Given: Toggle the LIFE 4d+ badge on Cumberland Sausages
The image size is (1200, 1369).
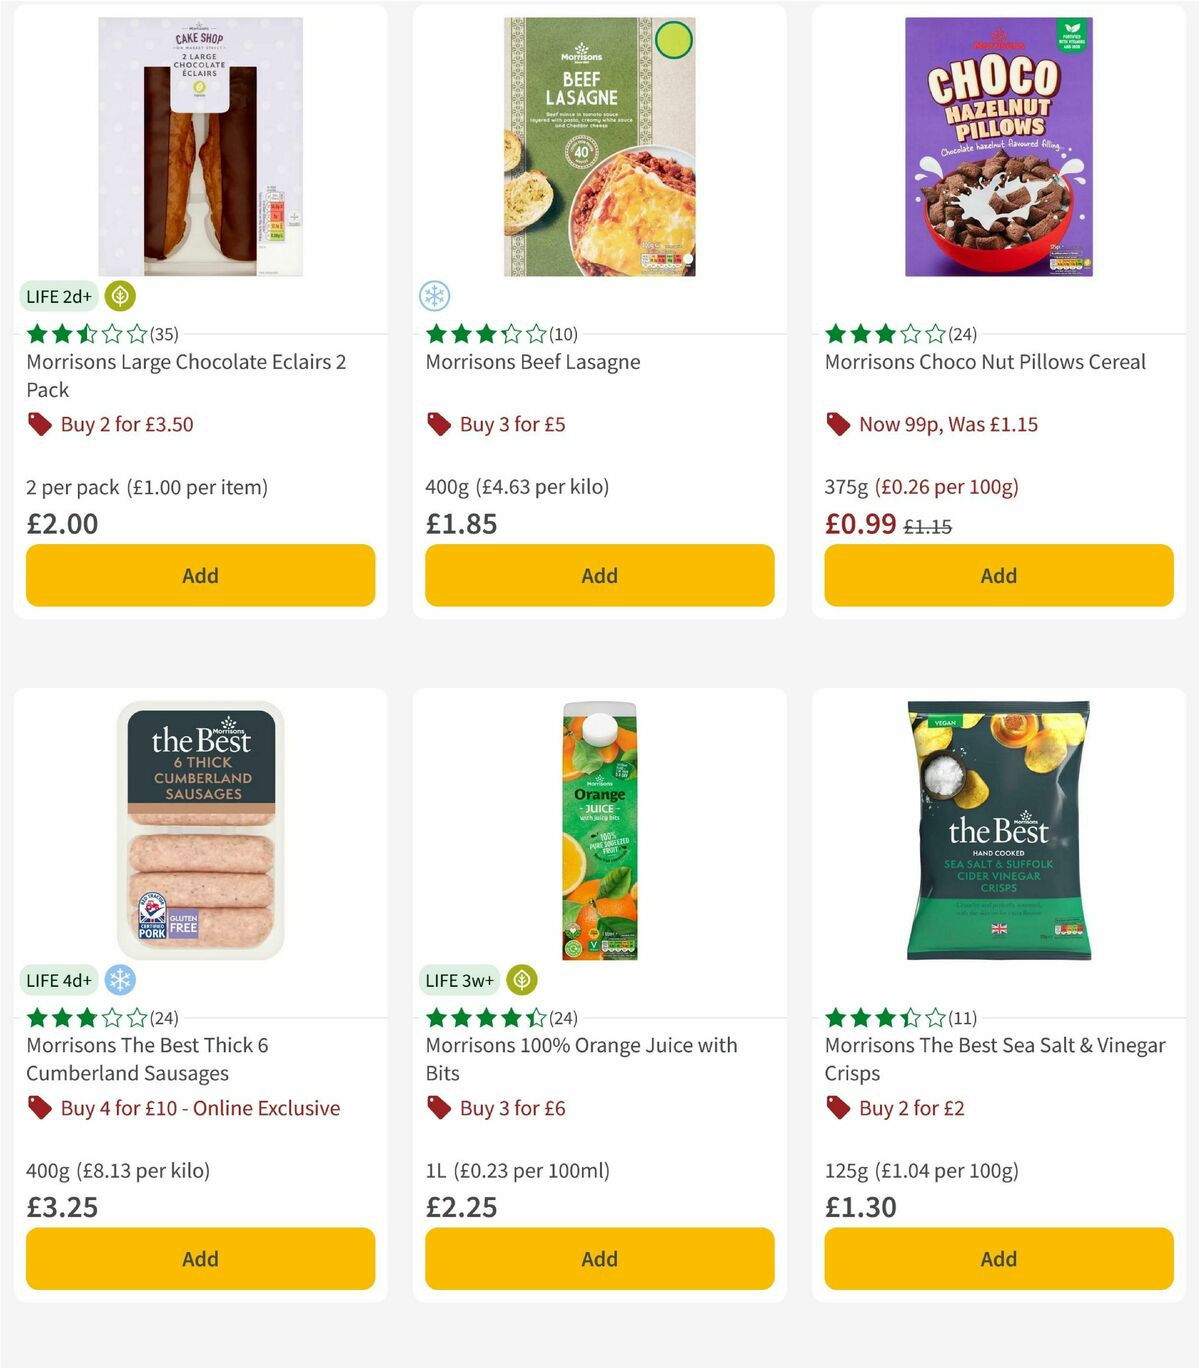Looking at the screenshot, I should tap(58, 980).
